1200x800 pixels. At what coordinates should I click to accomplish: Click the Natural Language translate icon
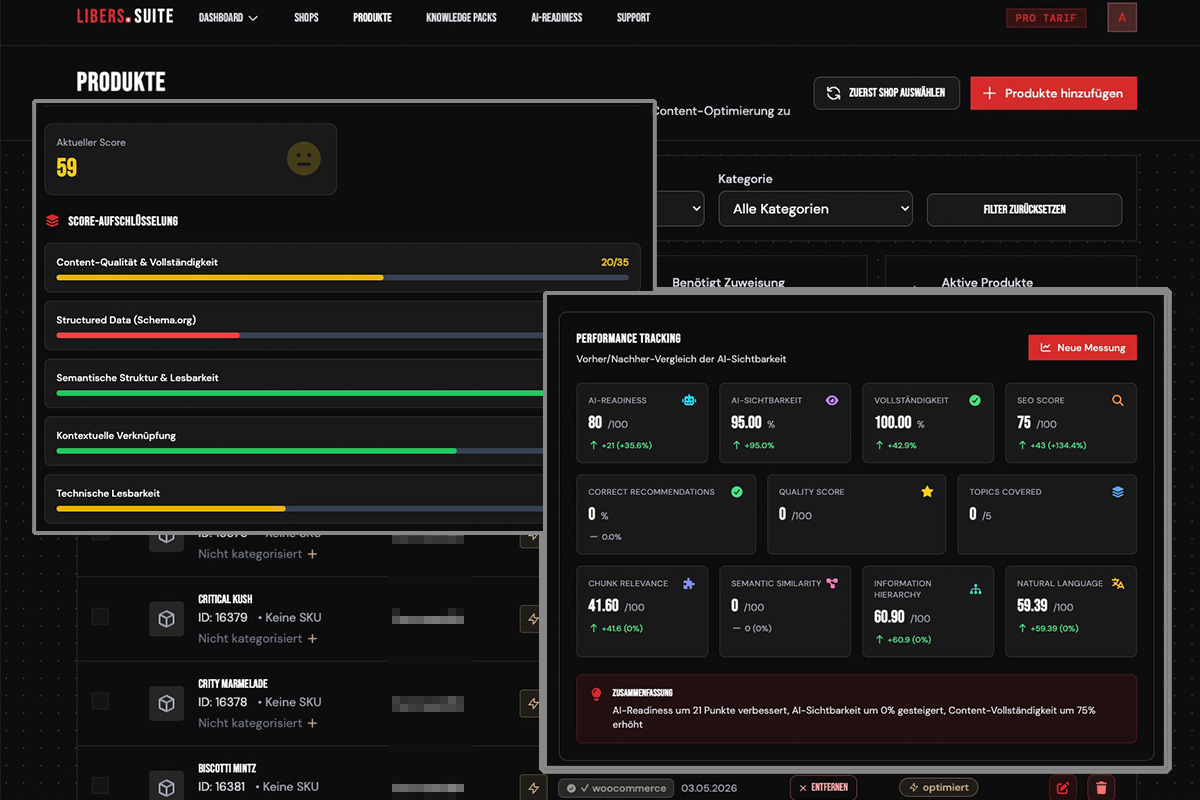[x=1118, y=583]
